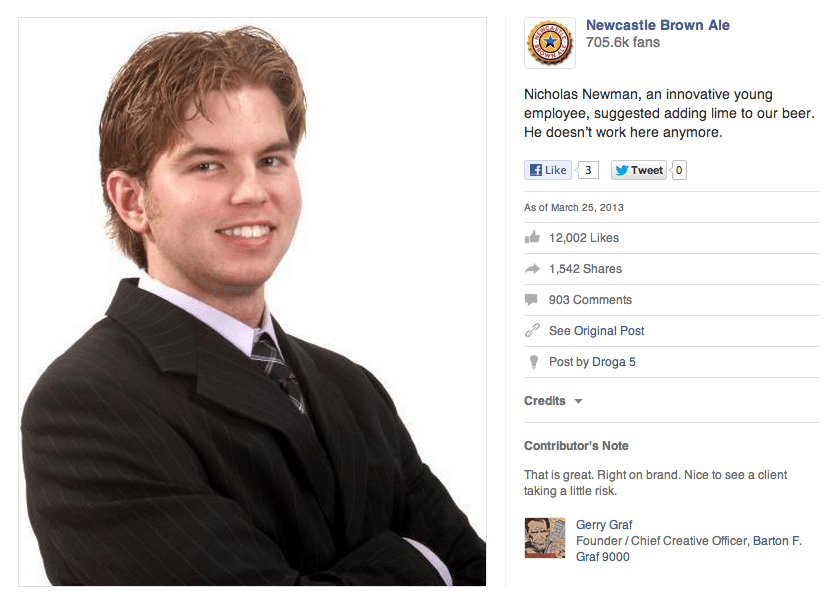Click the Nicholas Newman portrait photo
The height and width of the screenshot is (604, 833).
click(253, 302)
